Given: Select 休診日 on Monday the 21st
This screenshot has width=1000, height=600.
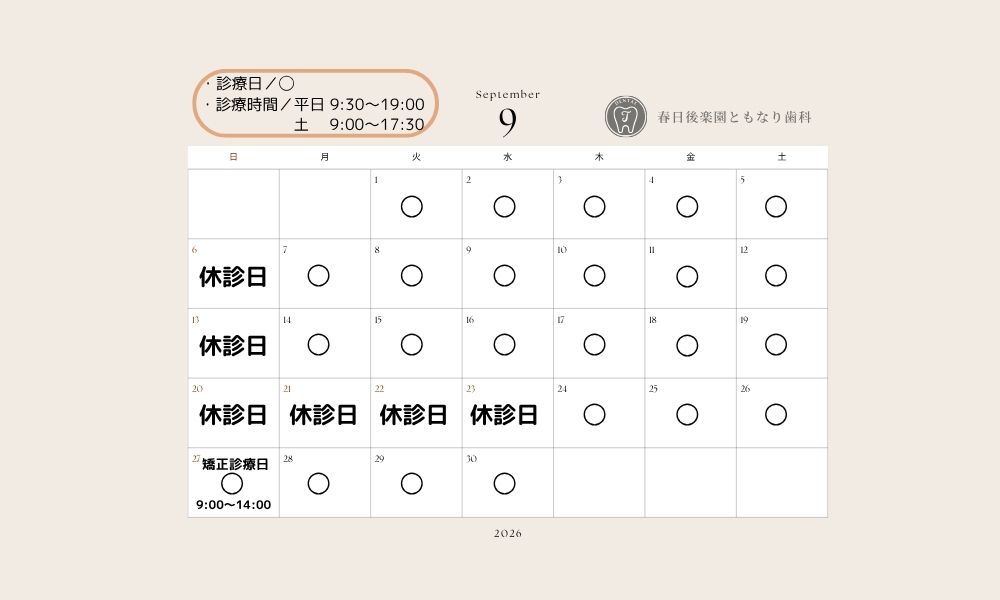Looking at the screenshot, I should click(x=323, y=415).
